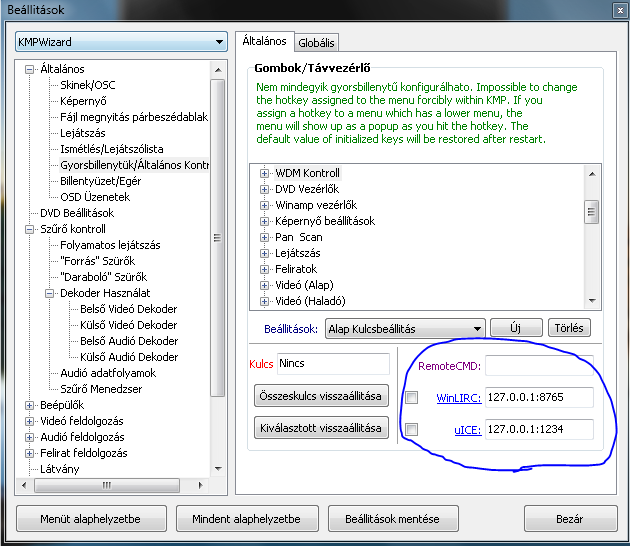Click settings tree scroll-right arrow

pyautogui.click(x=201, y=485)
